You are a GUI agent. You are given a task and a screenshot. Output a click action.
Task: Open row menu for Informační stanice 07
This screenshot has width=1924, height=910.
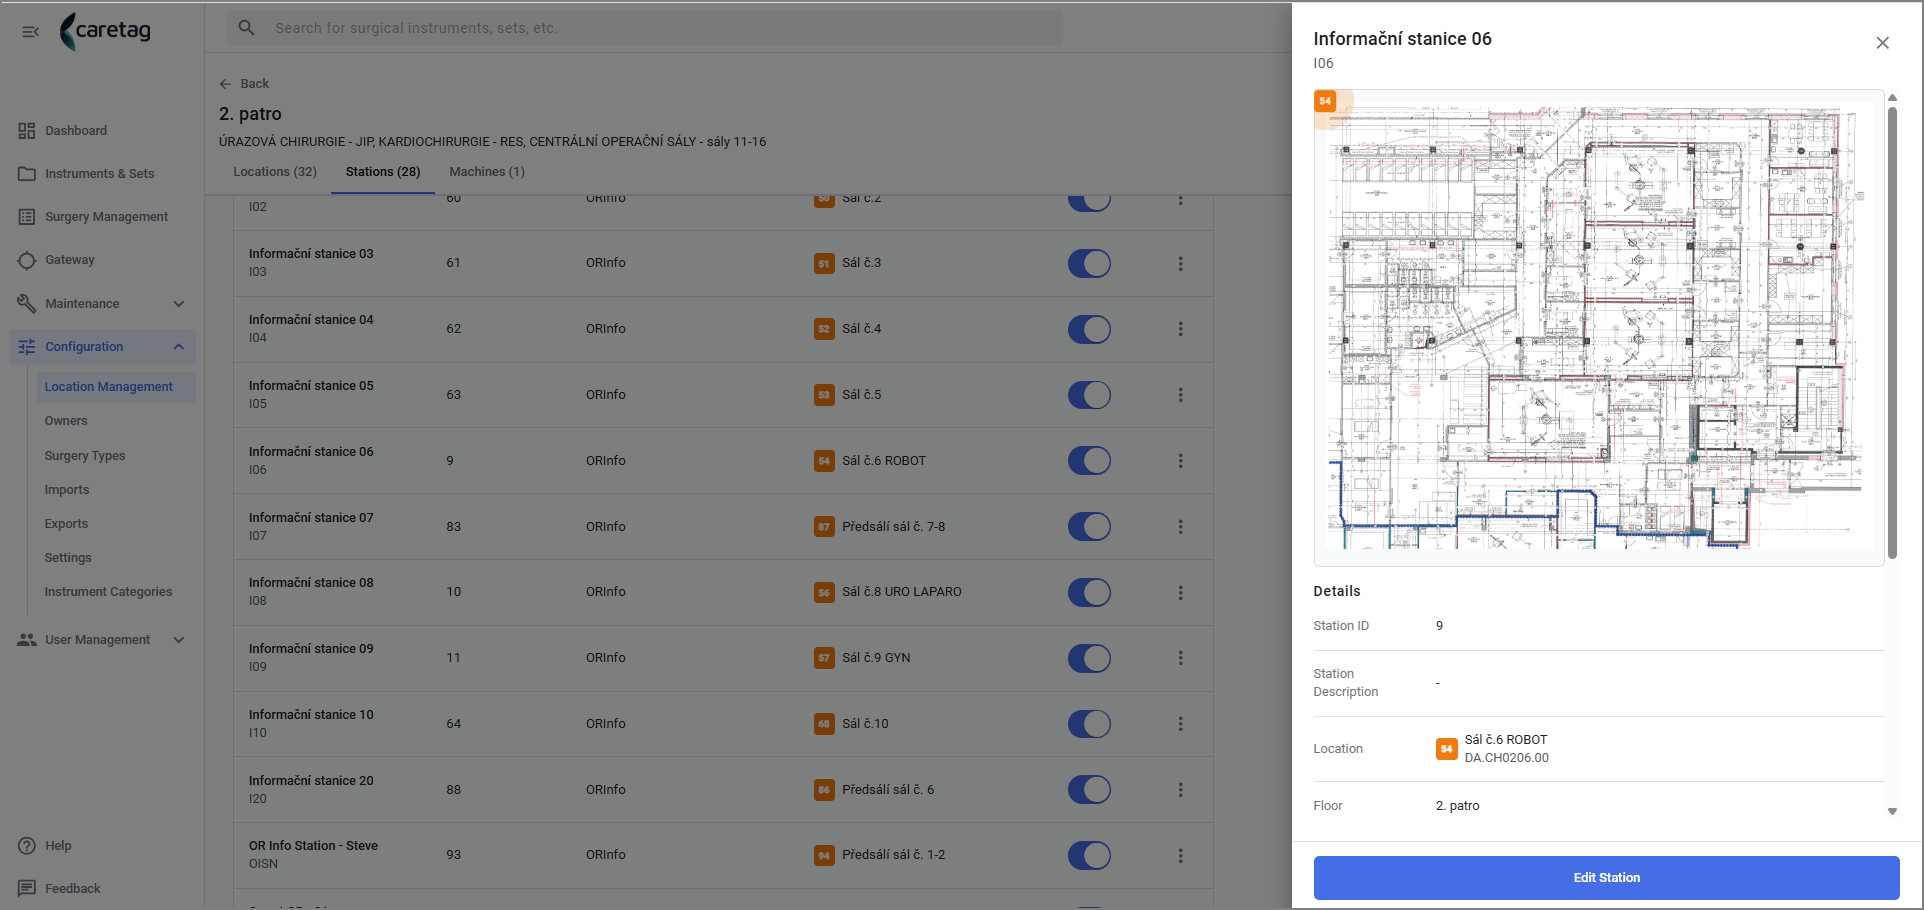pyautogui.click(x=1181, y=527)
